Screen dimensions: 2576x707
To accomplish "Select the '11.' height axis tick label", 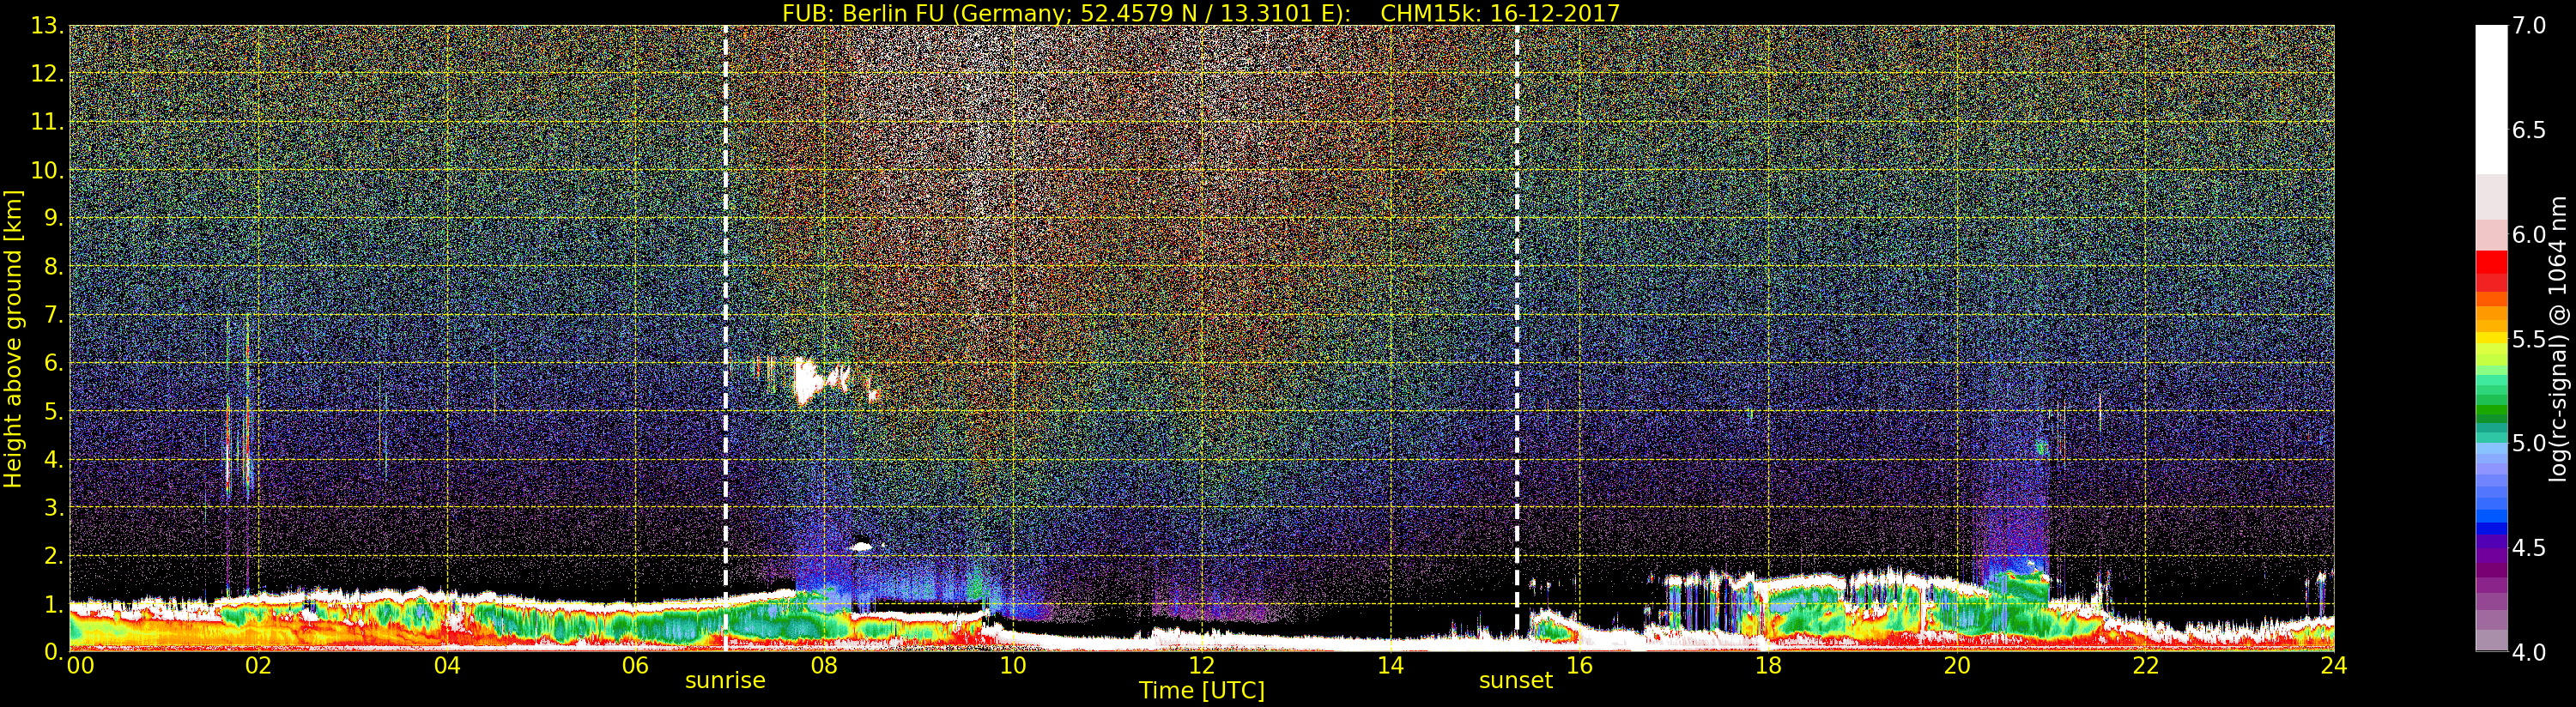I will [x=47, y=122].
